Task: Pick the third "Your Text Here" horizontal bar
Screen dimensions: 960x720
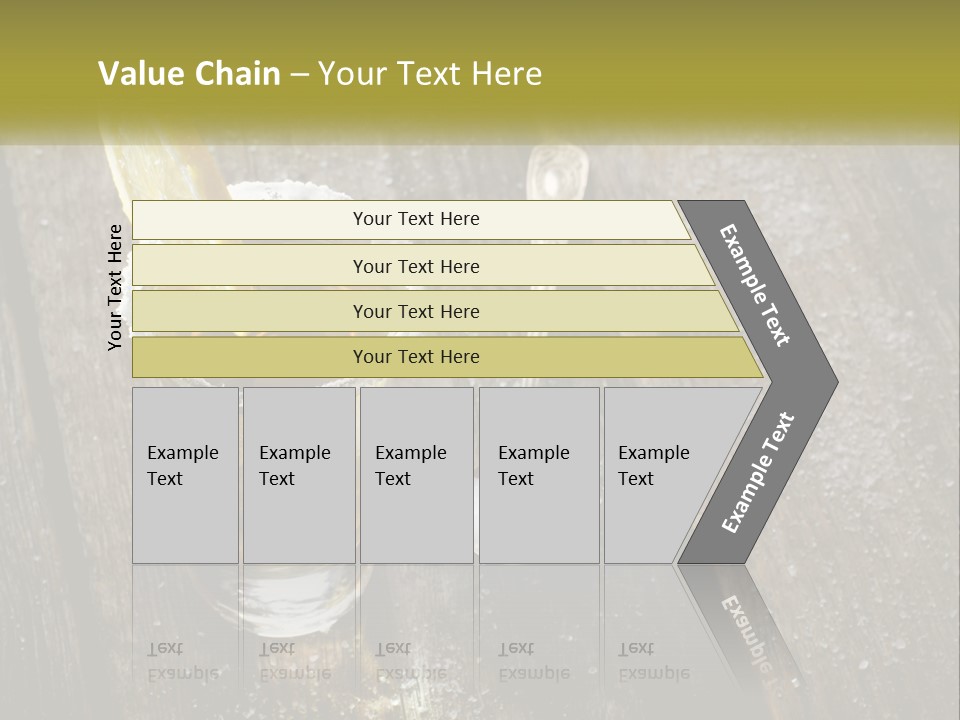Action: point(415,311)
